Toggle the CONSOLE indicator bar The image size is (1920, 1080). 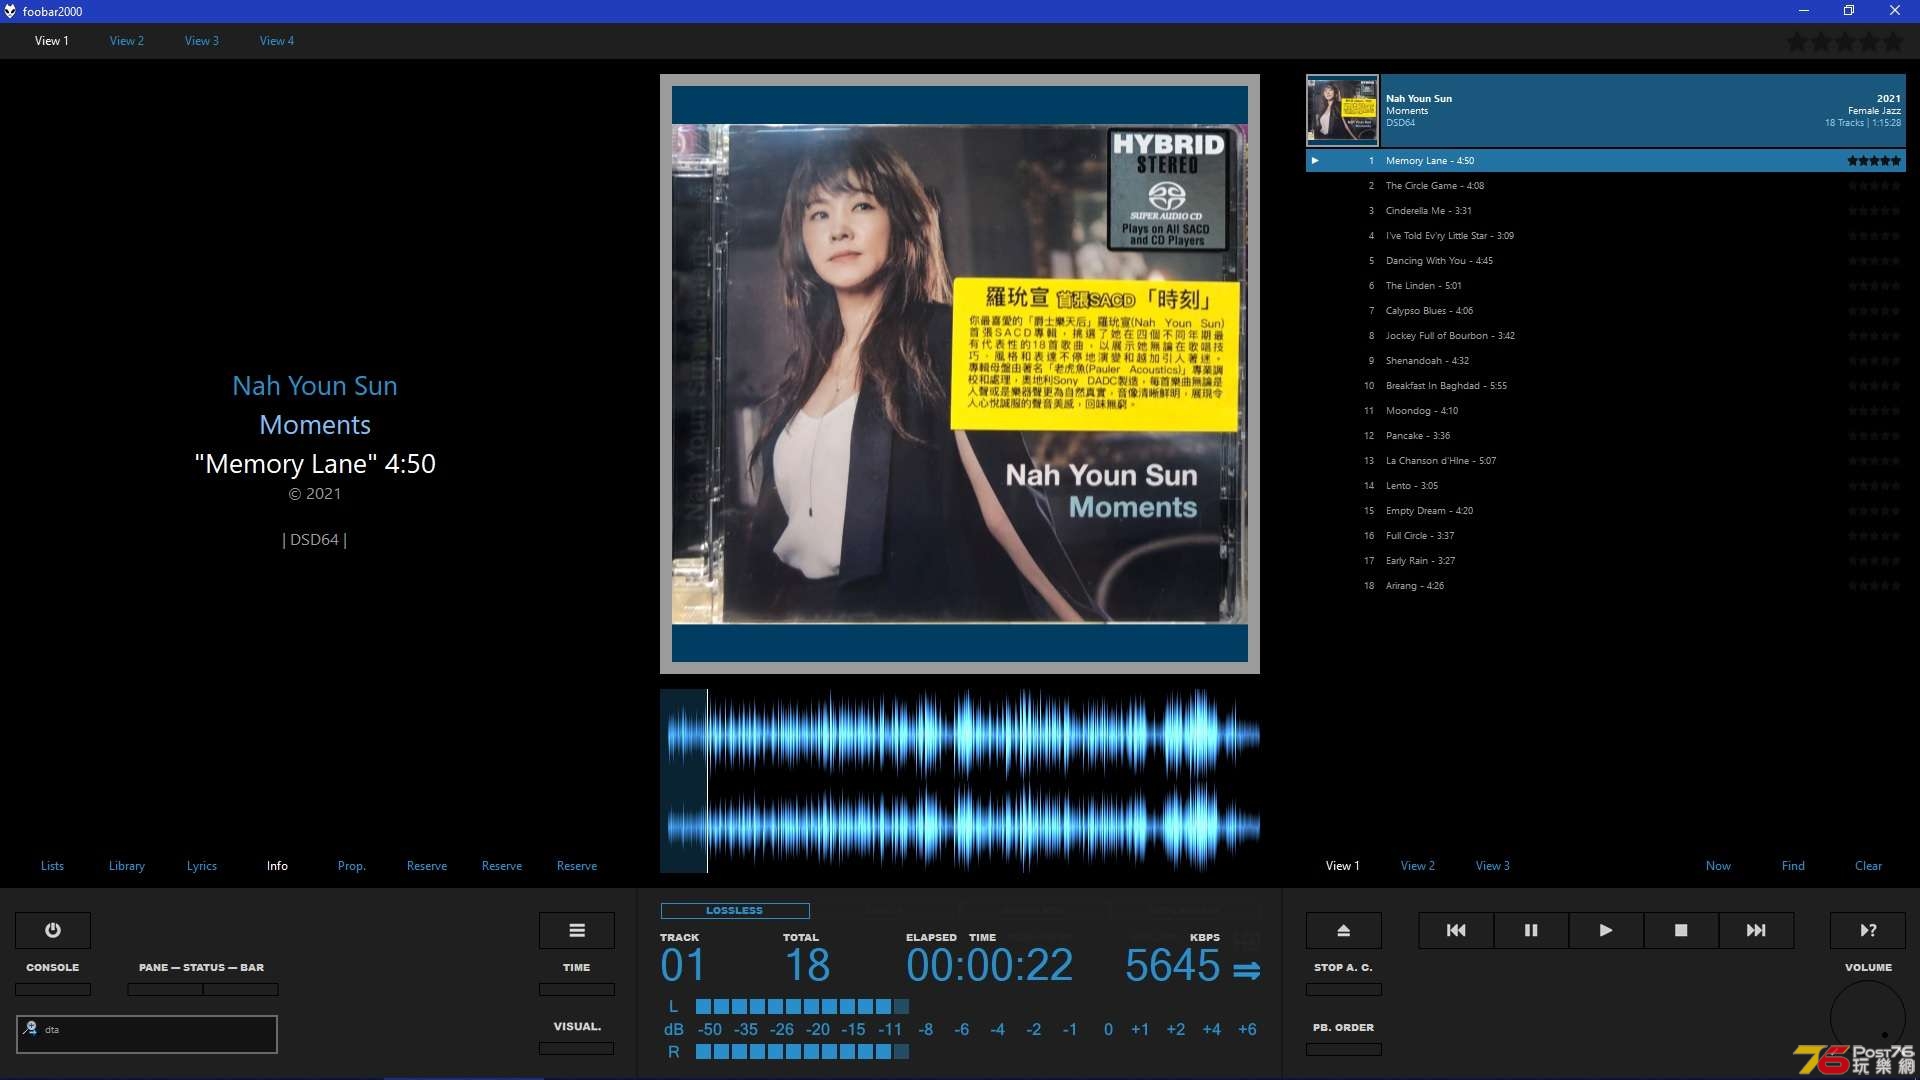[53, 989]
